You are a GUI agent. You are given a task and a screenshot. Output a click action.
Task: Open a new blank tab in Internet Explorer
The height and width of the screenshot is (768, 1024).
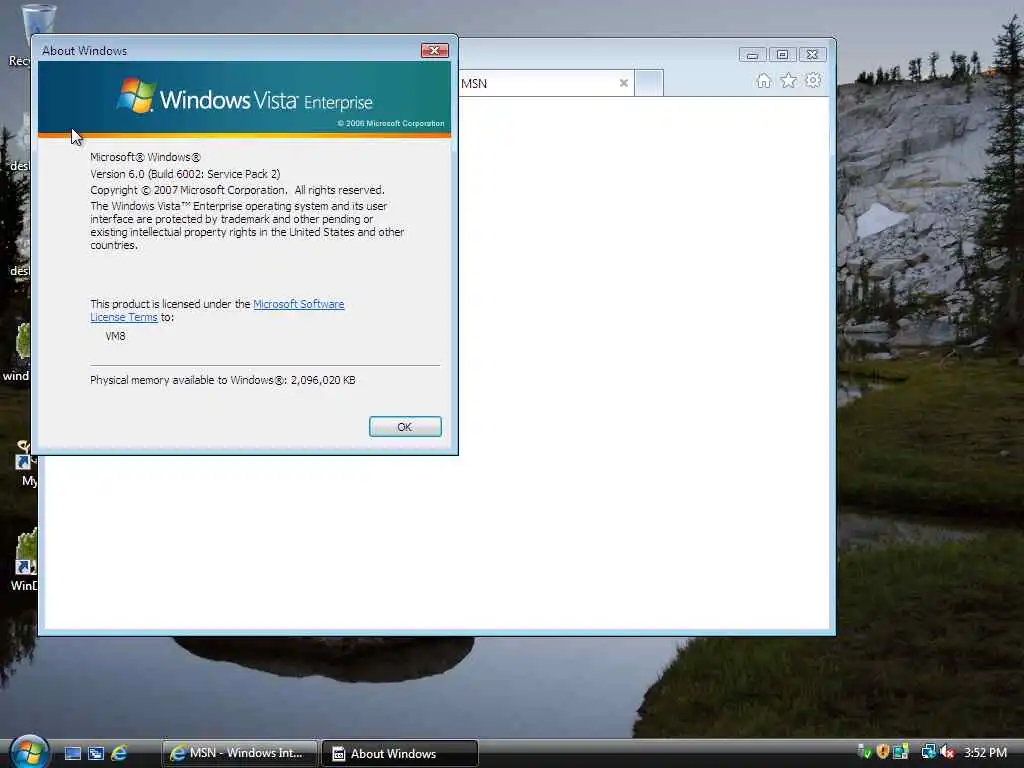click(649, 83)
